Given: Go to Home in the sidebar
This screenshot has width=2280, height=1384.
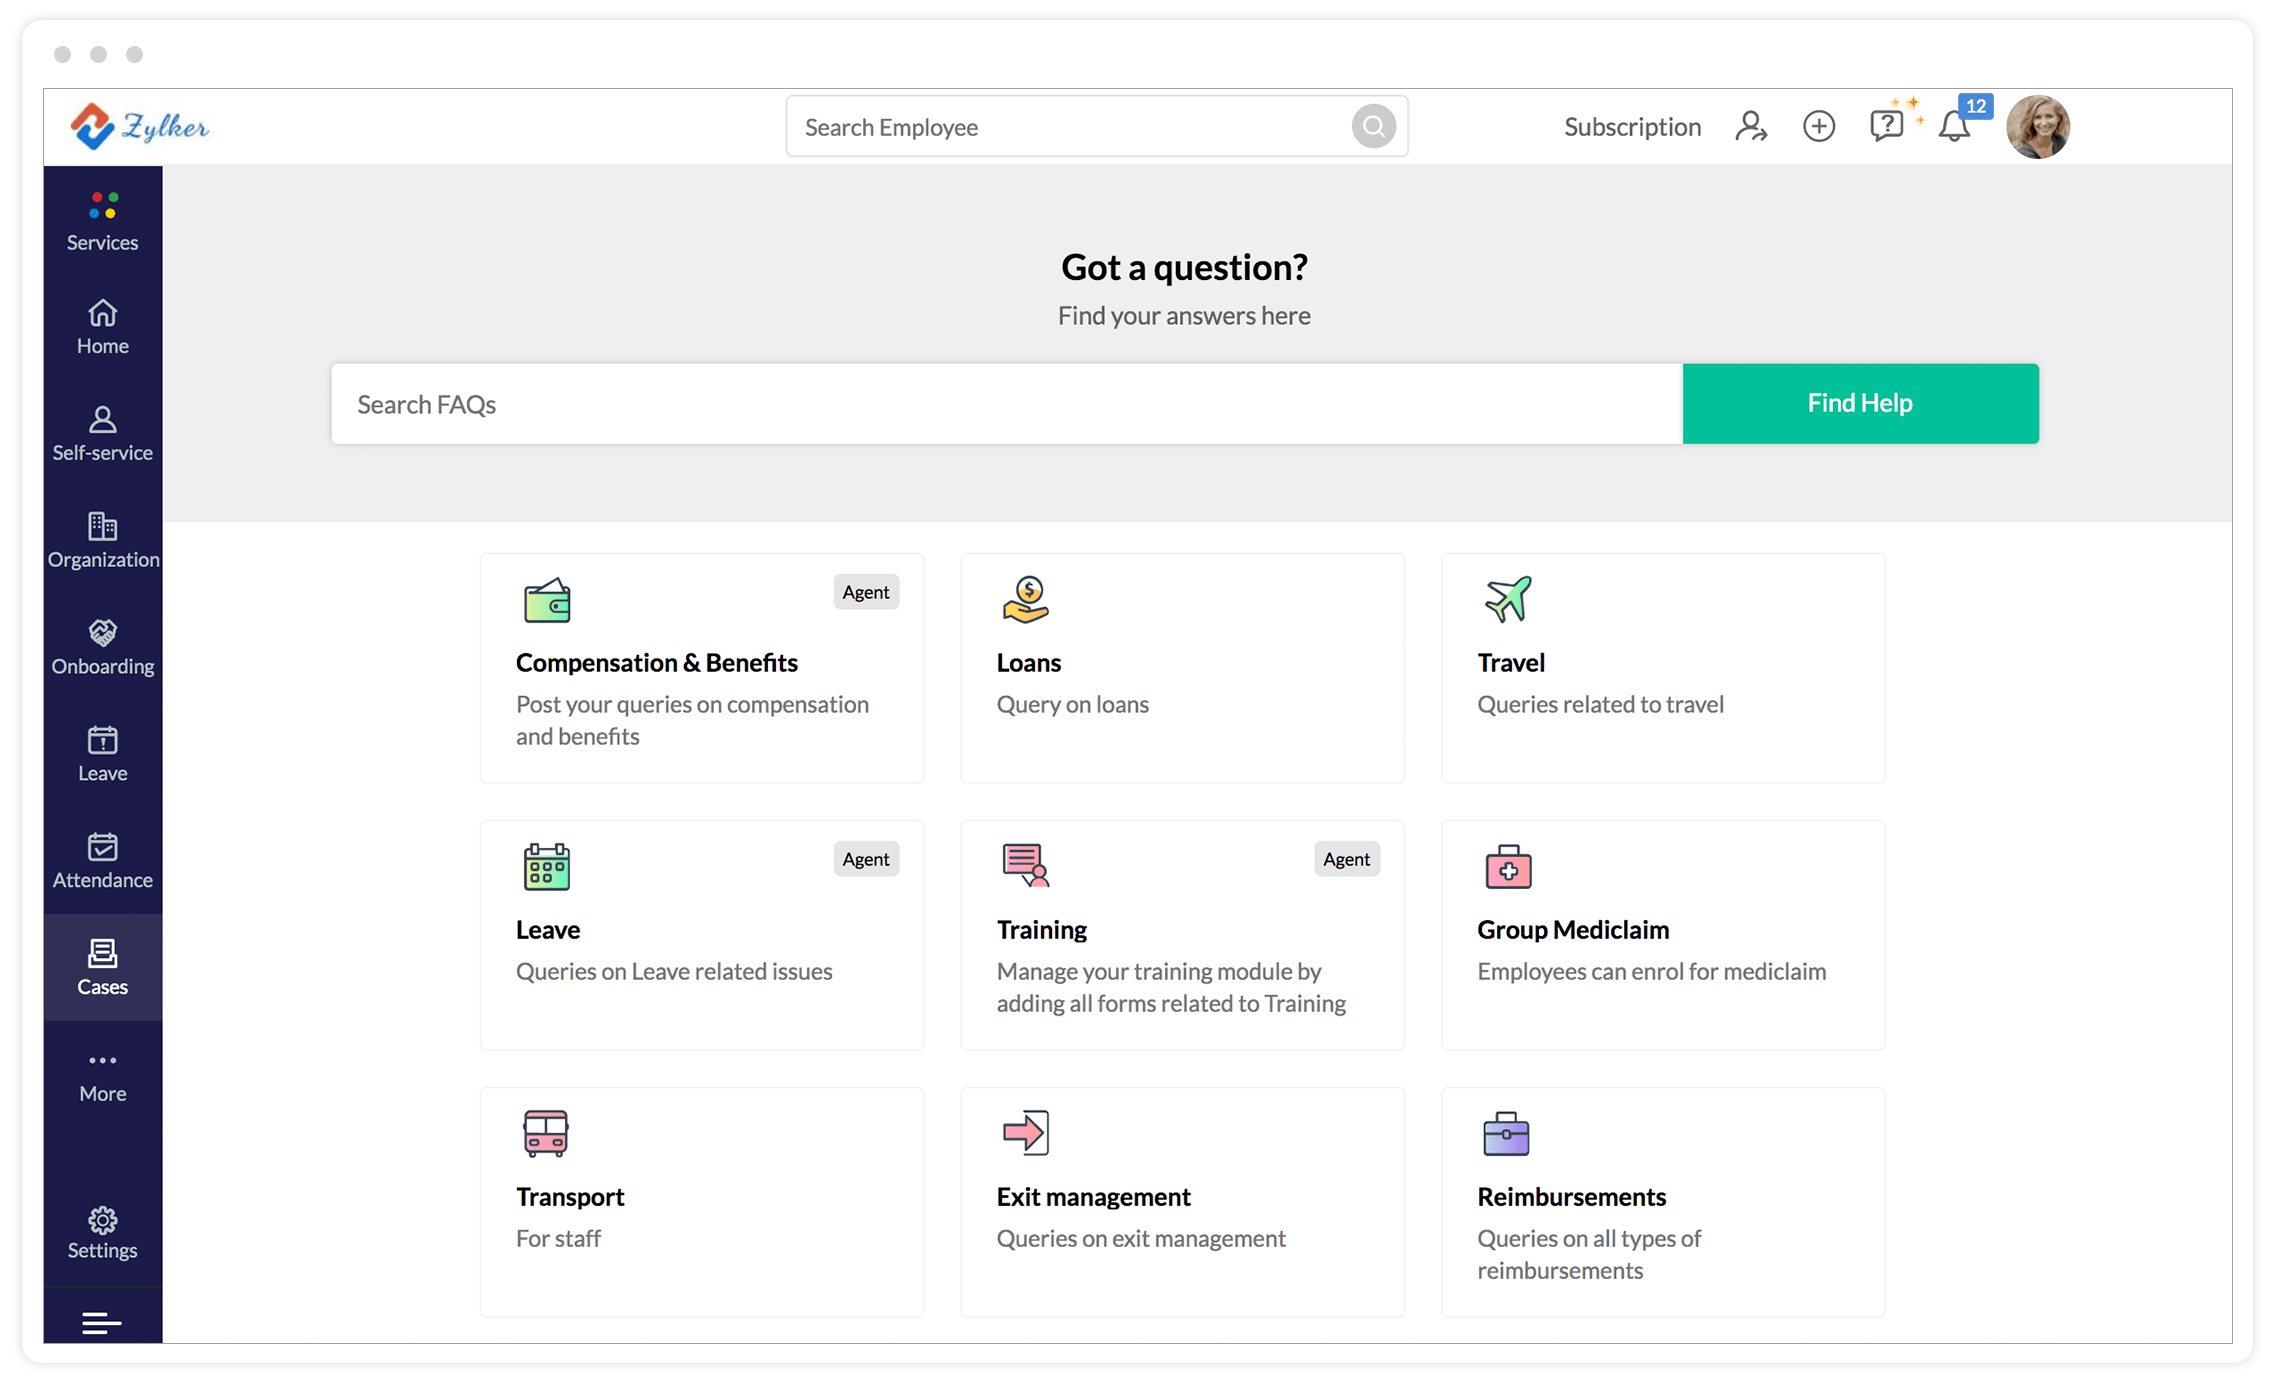Looking at the screenshot, I should point(102,327).
